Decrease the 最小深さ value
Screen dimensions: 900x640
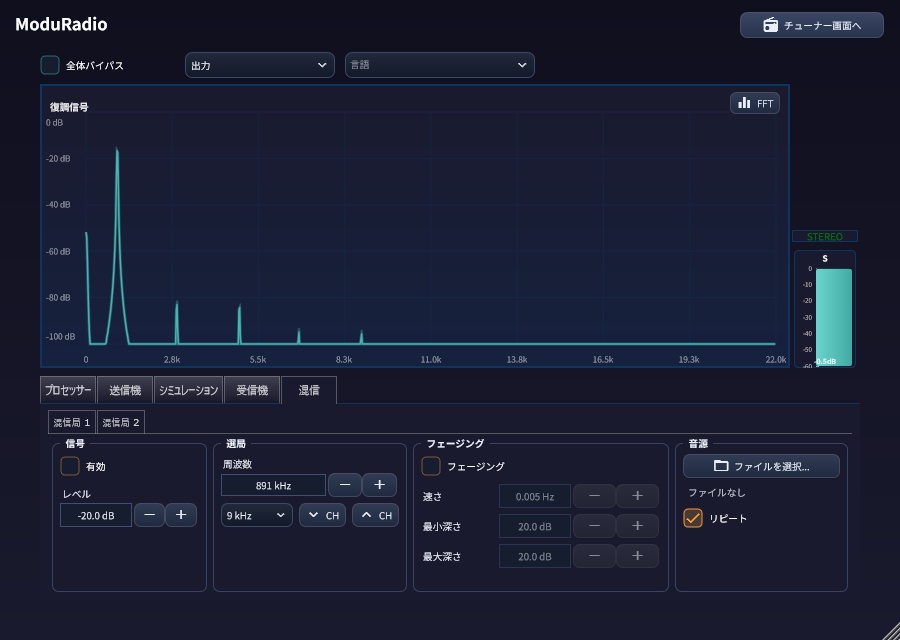pos(595,526)
